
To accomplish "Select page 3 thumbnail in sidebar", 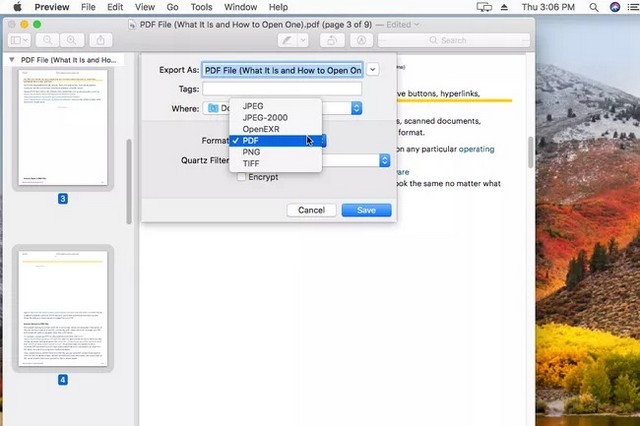I will pos(63,127).
